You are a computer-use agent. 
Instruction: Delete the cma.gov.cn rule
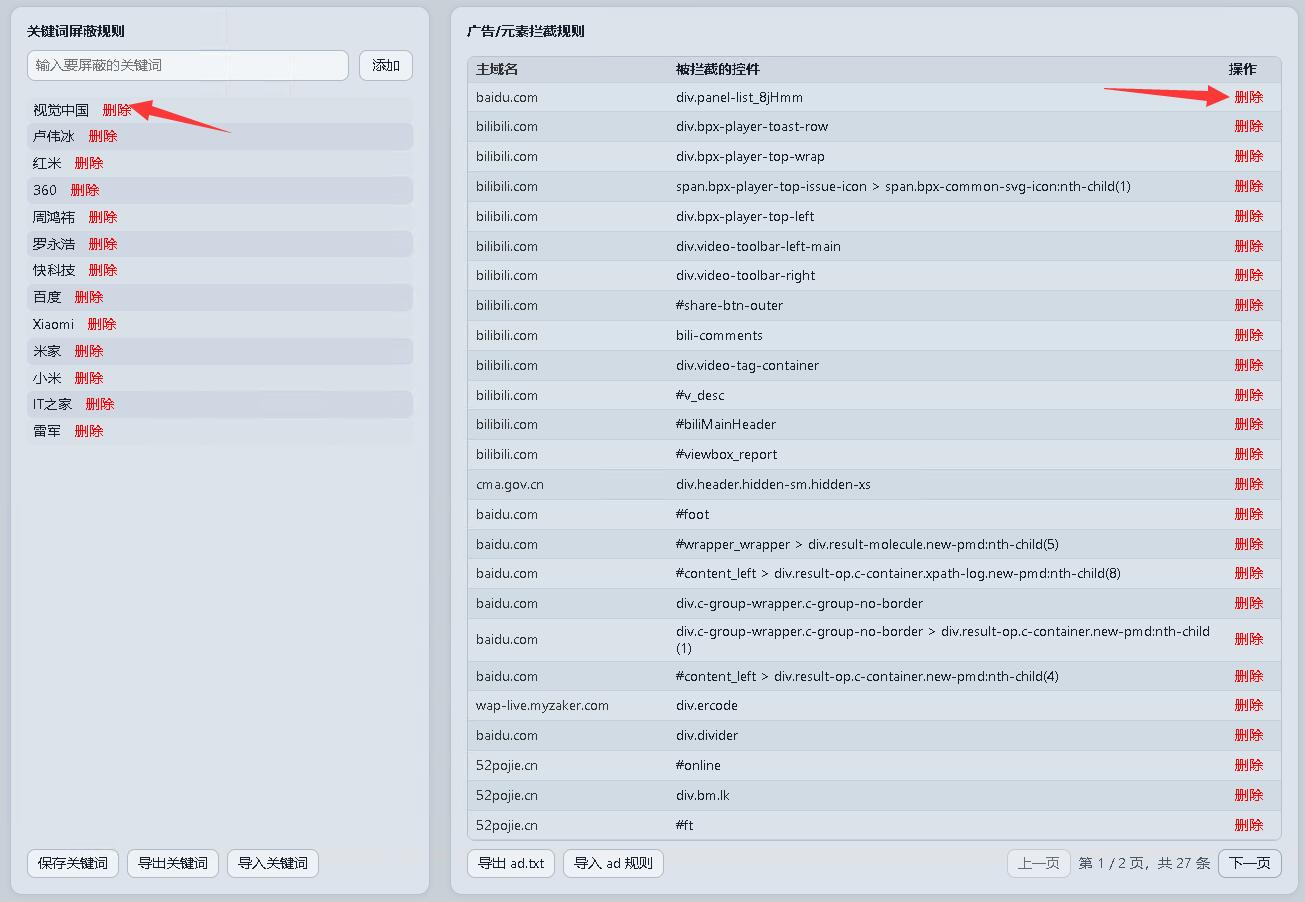(1248, 484)
